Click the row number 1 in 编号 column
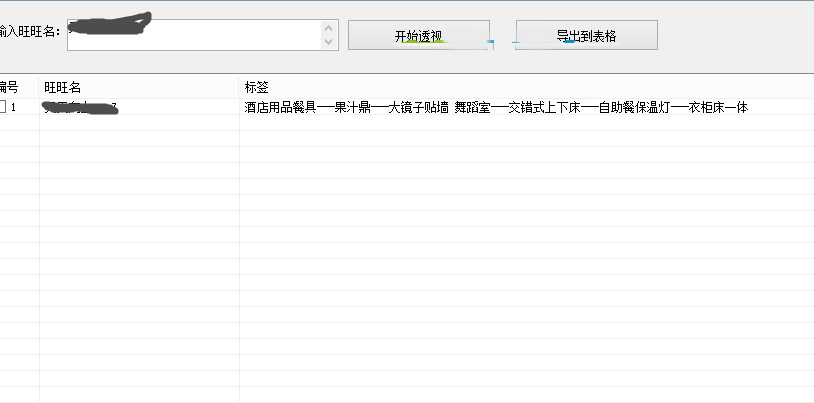The height and width of the screenshot is (403, 814). click(x=14, y=107)
